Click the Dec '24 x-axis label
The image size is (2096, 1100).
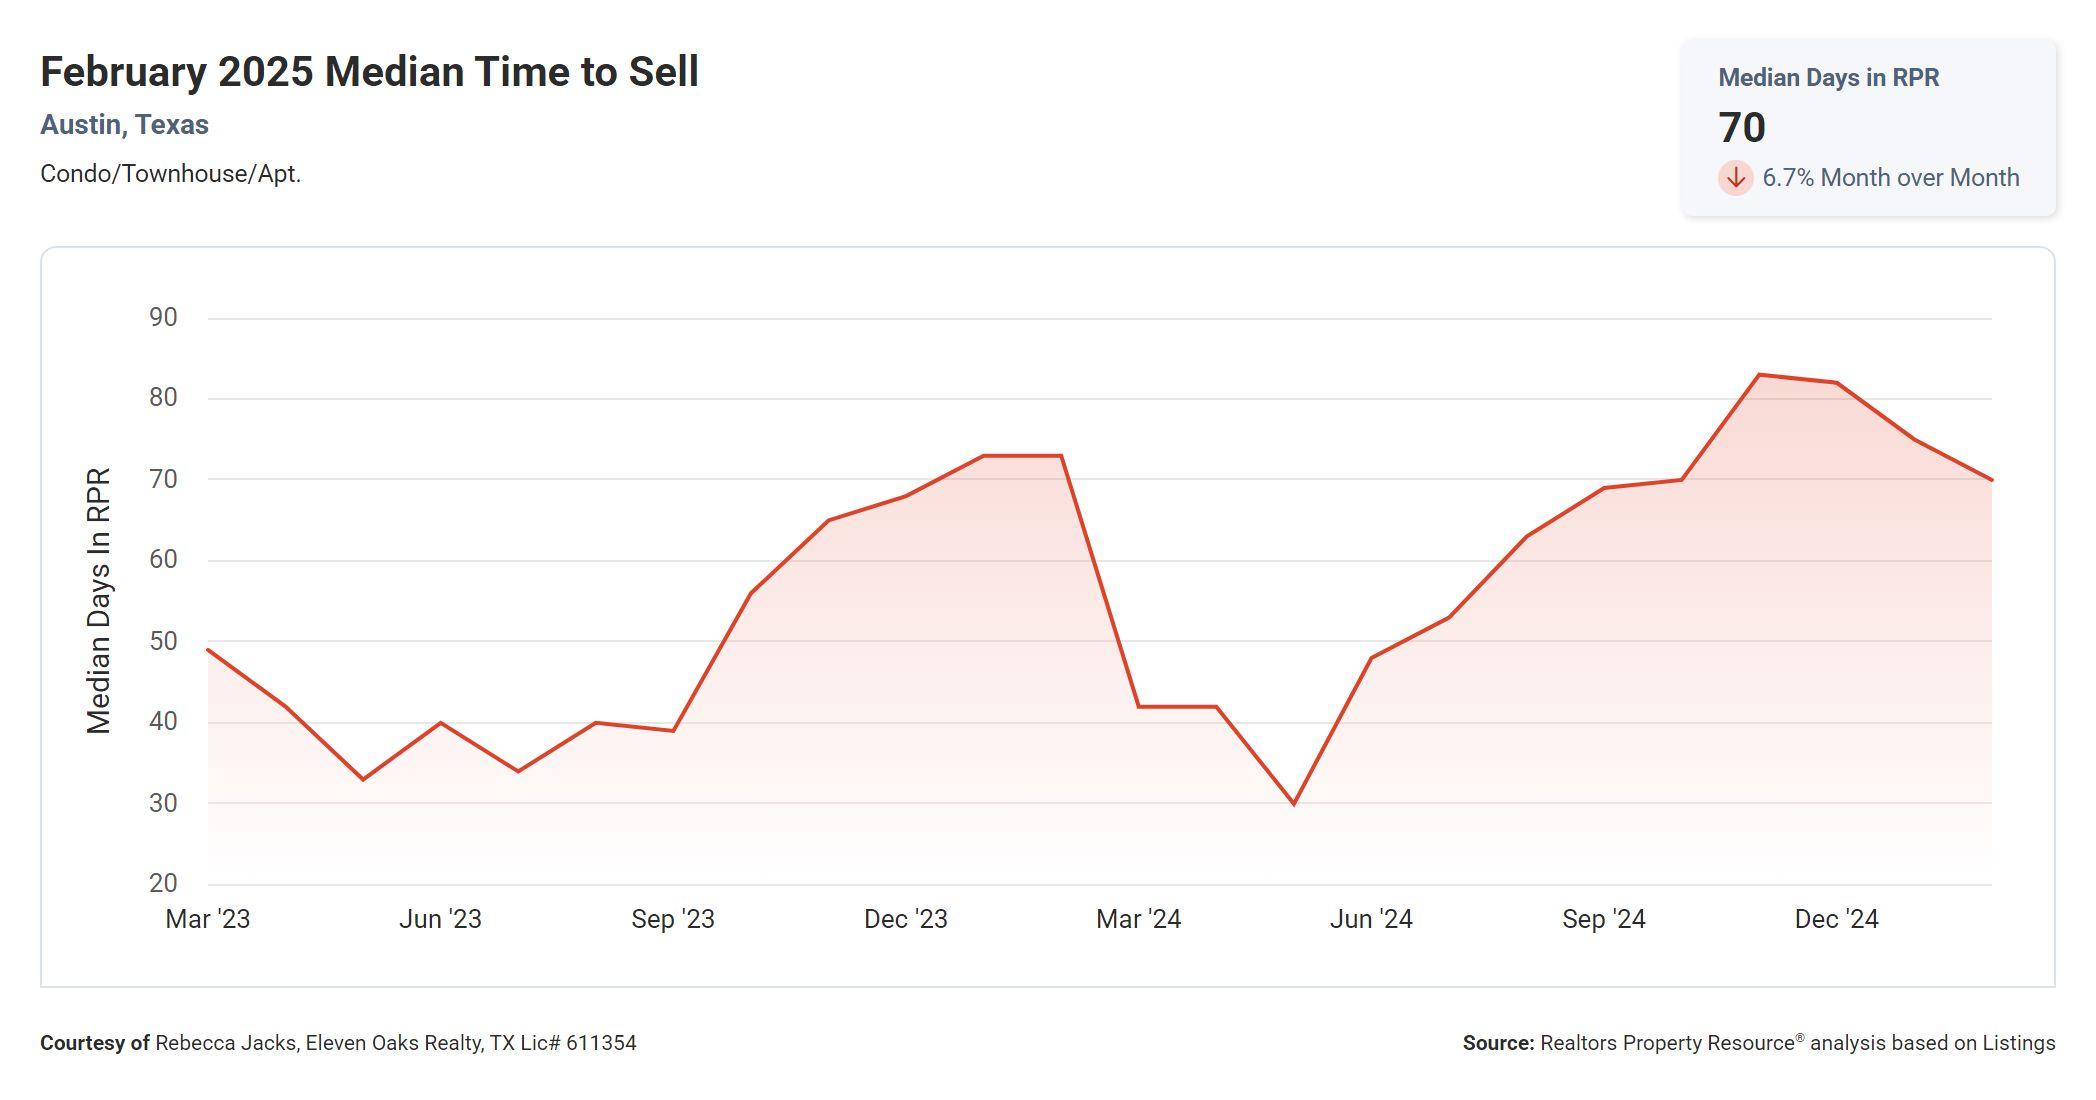click(x=1836, y=919)
